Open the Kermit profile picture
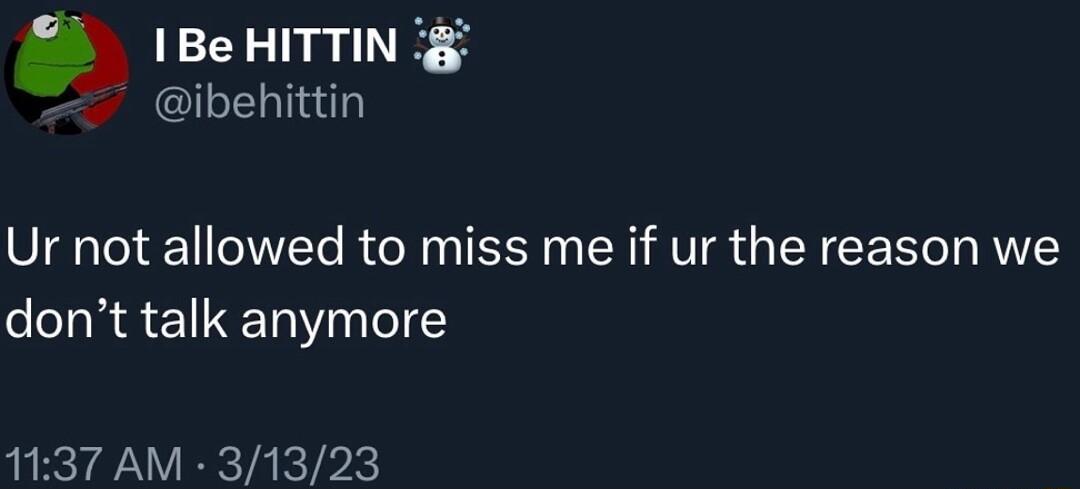 67,70
